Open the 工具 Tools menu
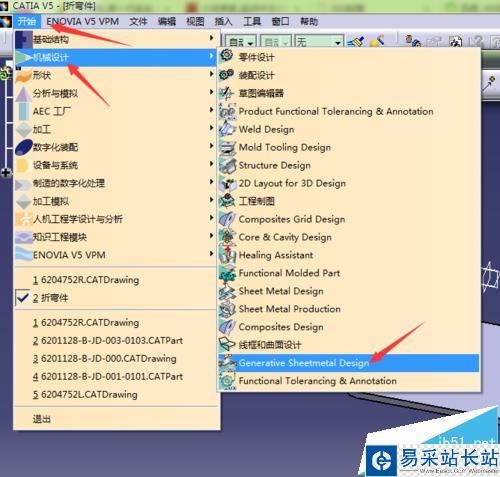 (x=252, y=22)
